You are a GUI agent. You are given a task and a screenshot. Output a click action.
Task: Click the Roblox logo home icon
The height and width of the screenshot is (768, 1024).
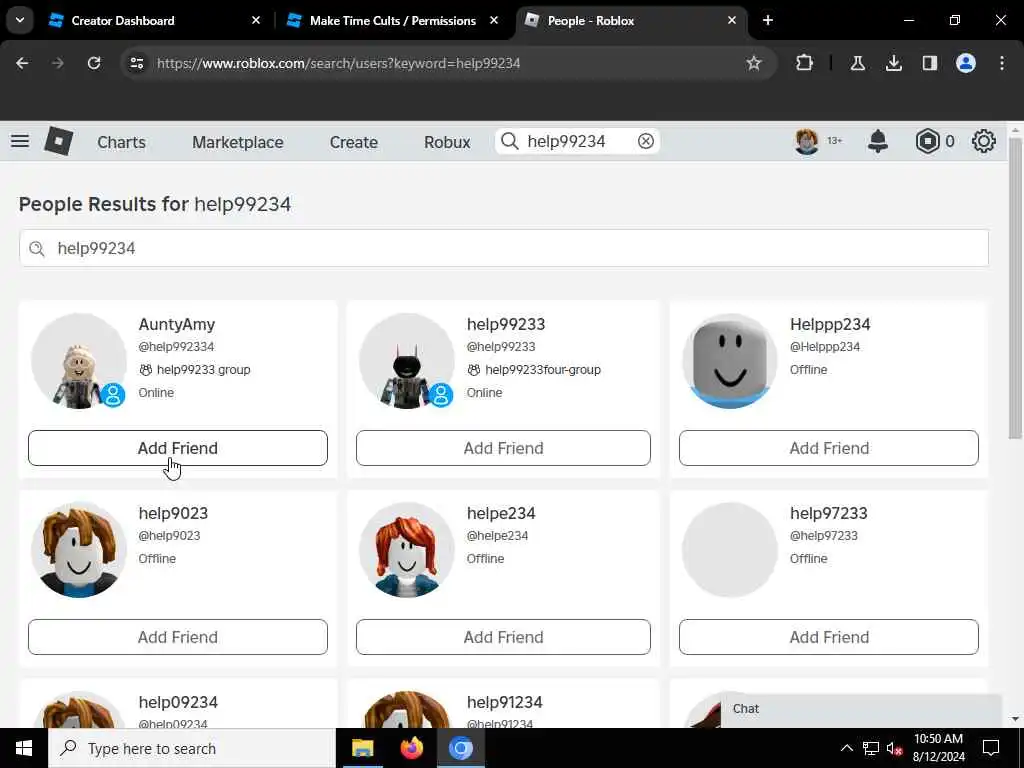pyautogui.click(x=58, y=141)
